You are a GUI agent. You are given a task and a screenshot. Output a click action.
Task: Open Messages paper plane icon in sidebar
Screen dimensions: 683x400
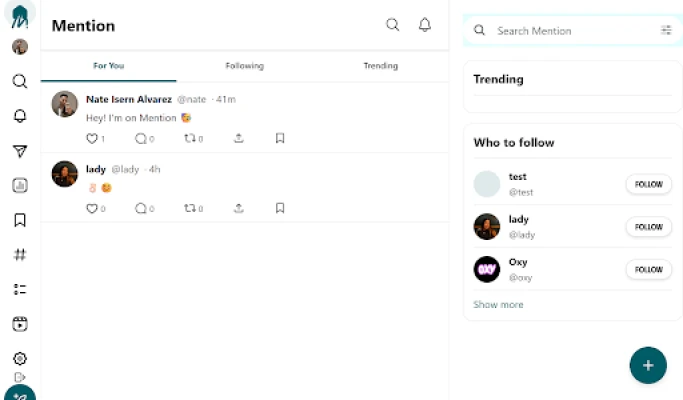tap(20, 151)
